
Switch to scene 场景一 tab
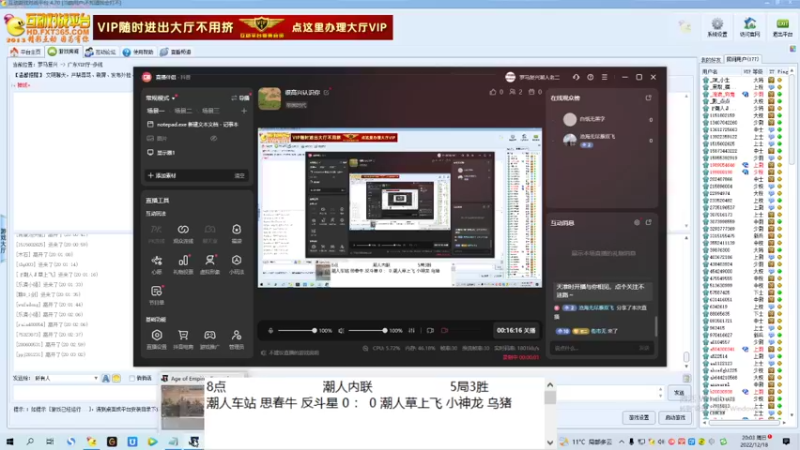tap(155, 111)
